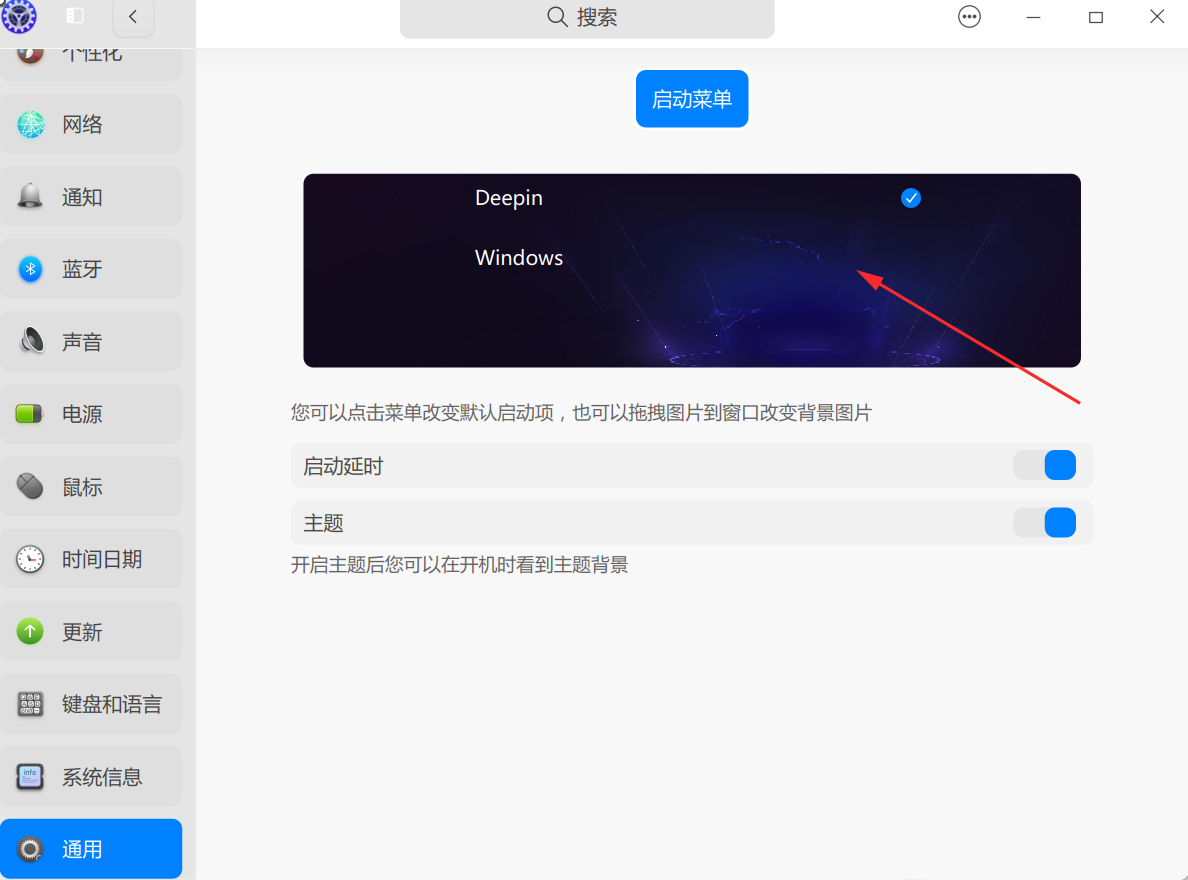Screen dimensions: 1188x880
Task: Click the 主题 label
Action: click(x=324, y=524)
